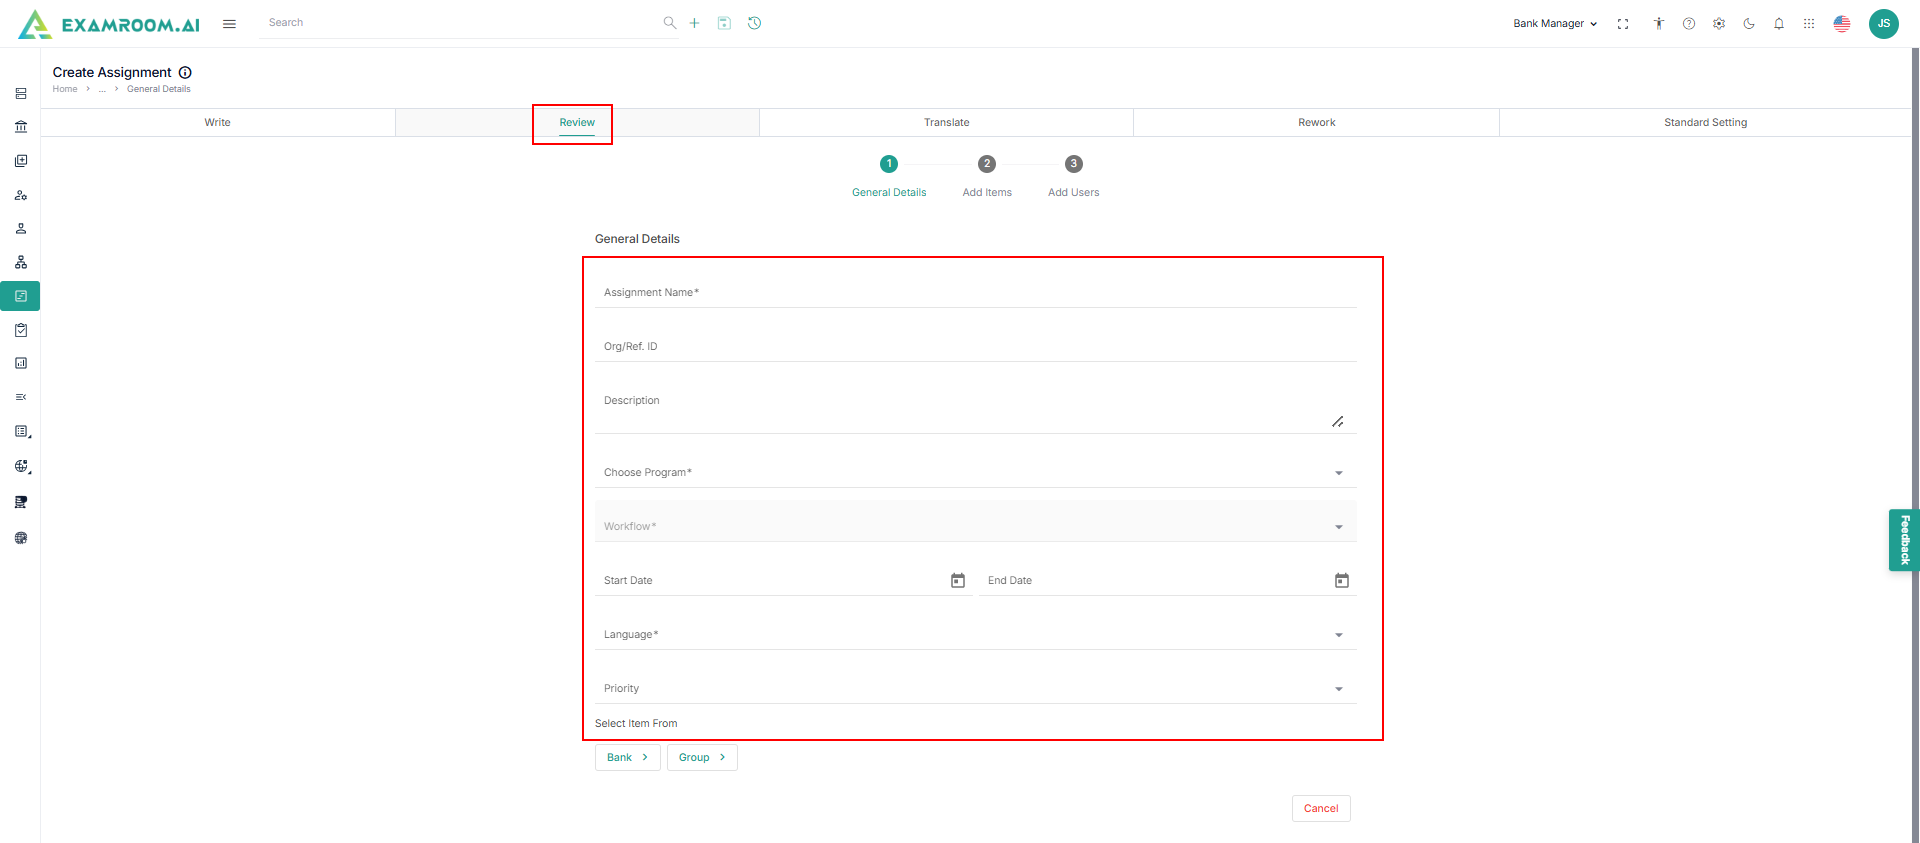Image resolution: width=1920 pixels, height=843 pixels.
Task: Follow the Home breadcrumb link
Action: (65, 89)
